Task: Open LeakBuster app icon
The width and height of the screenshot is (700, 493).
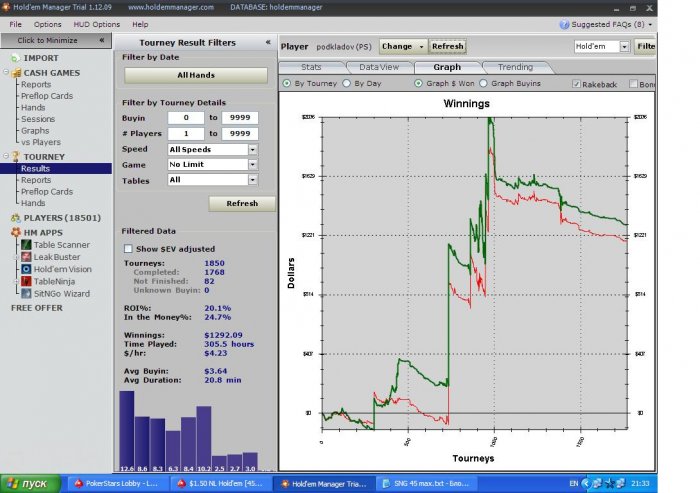Action: pos(26,257)
